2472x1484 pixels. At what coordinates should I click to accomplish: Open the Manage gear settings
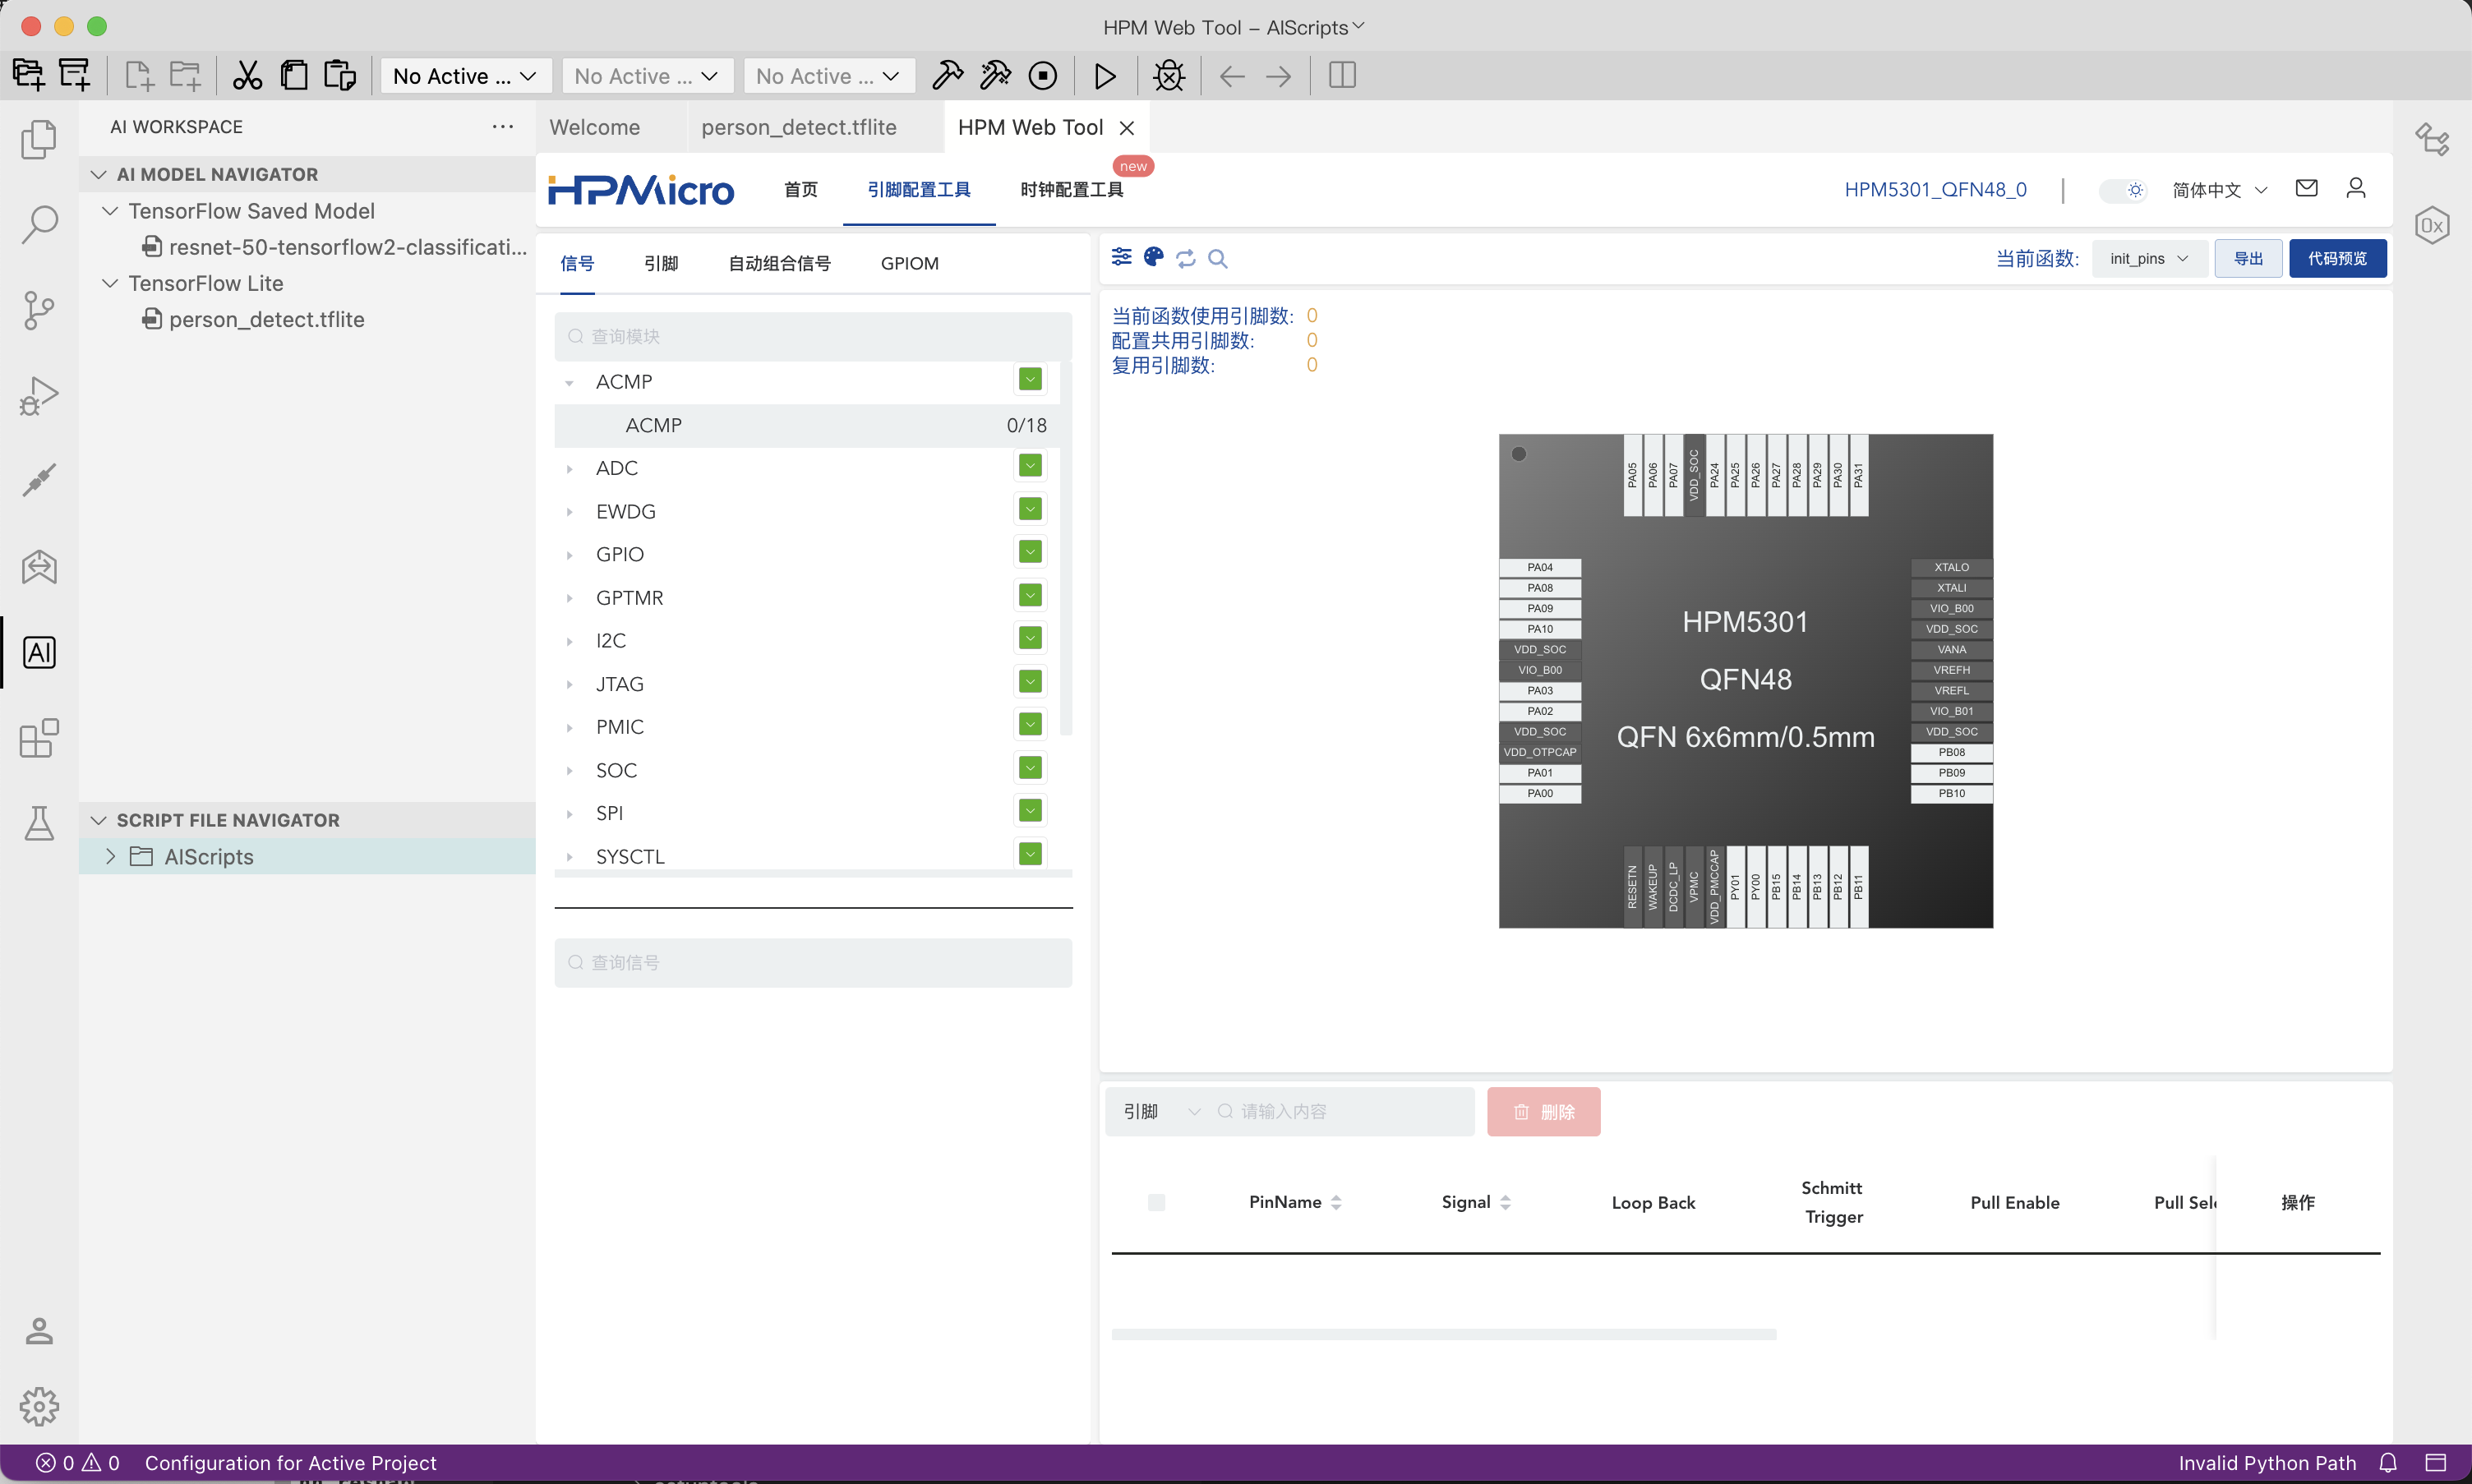pos(39,1406)
